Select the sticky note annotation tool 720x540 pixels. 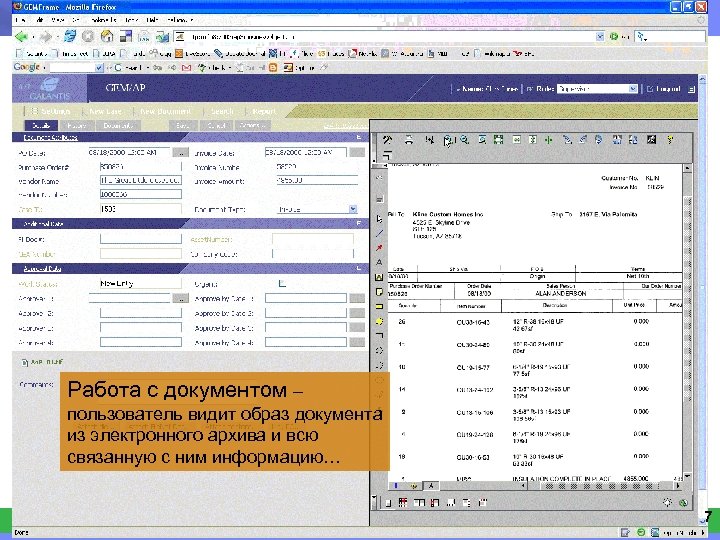coord(379,292)
